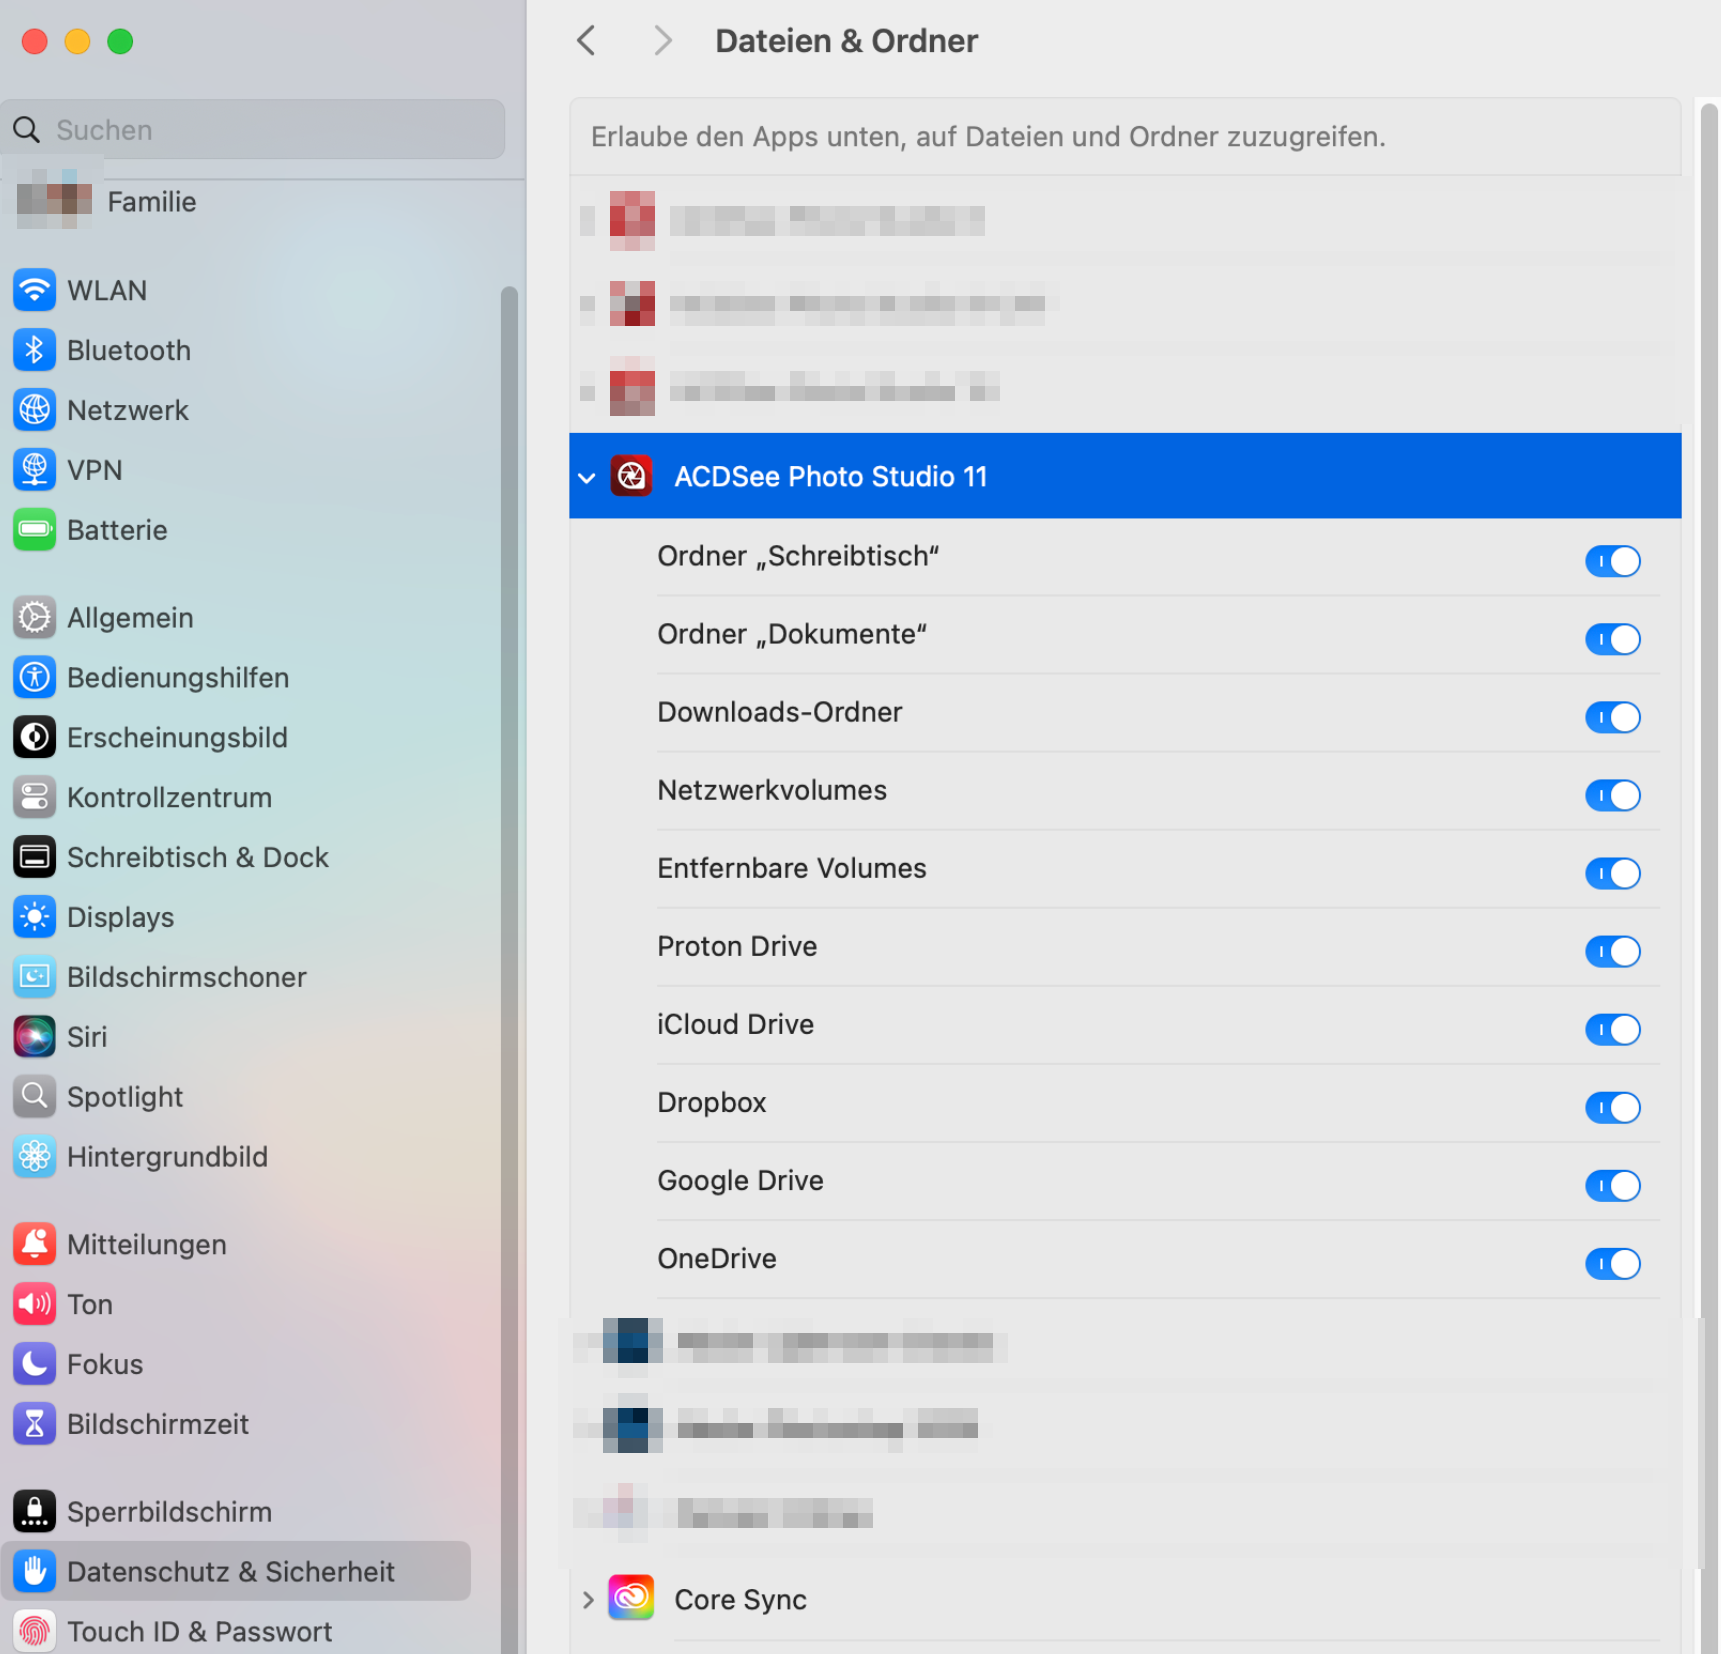
Task: Select the Bildschirmzeit hourglass icon
Action: tap(34, 1424)
